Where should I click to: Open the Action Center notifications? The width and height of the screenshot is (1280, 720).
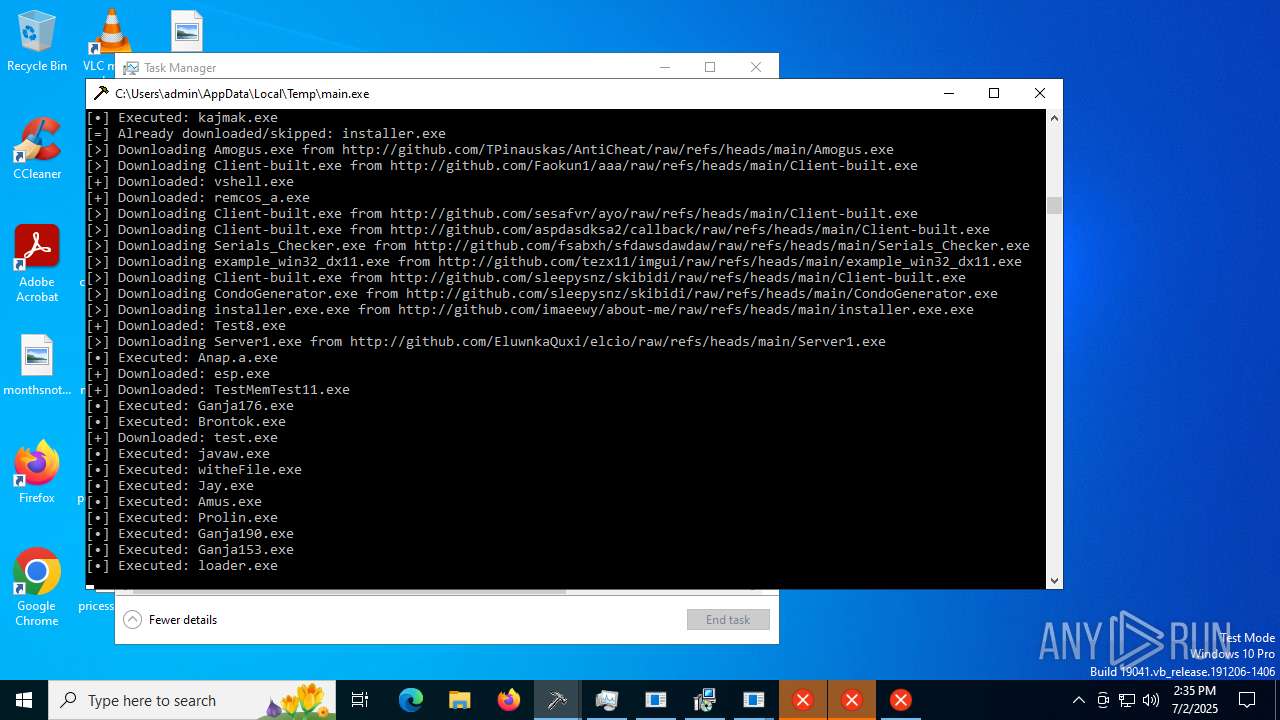pos(1247,700)
